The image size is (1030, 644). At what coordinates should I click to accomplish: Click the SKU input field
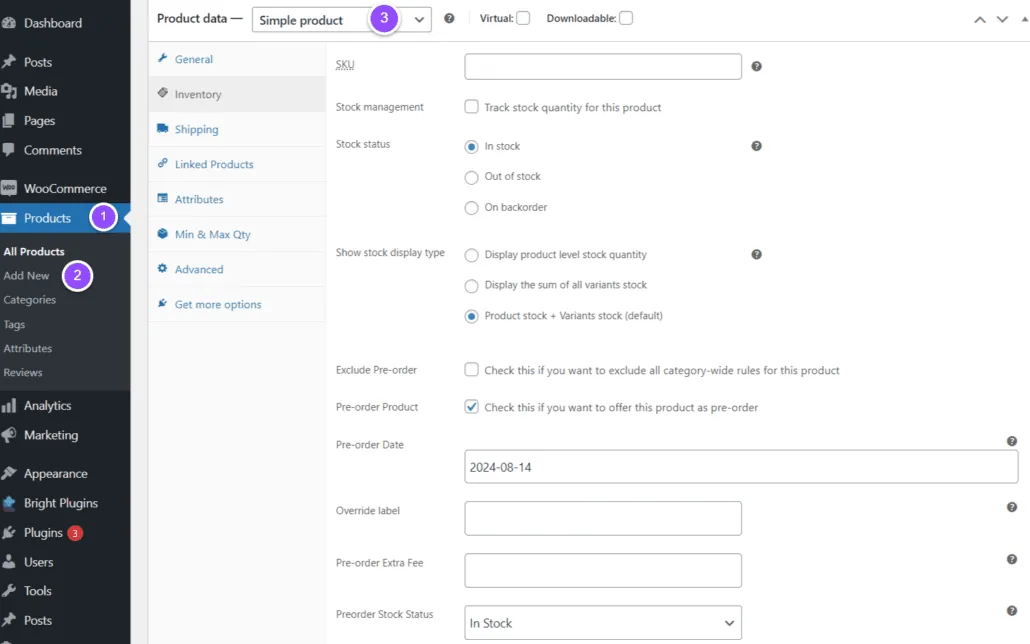pos(603,66)
